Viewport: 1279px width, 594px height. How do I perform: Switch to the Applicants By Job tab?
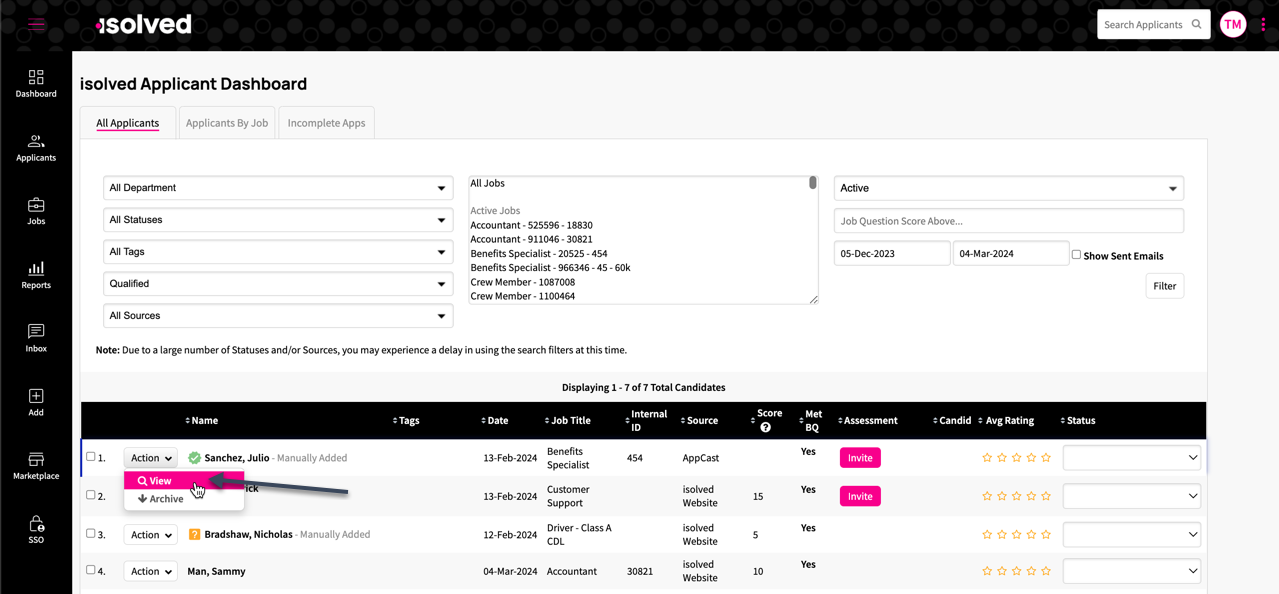[x=227, y=123]
